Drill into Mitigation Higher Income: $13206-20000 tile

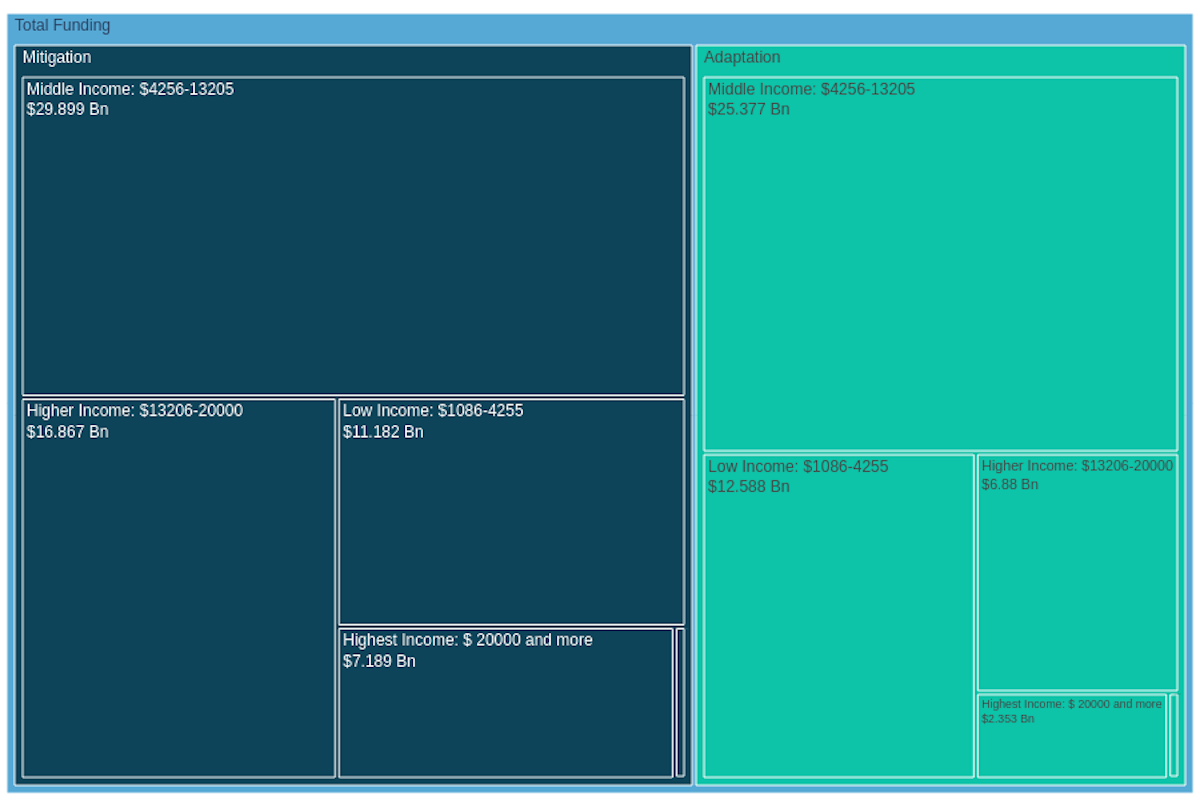[179, 600]
